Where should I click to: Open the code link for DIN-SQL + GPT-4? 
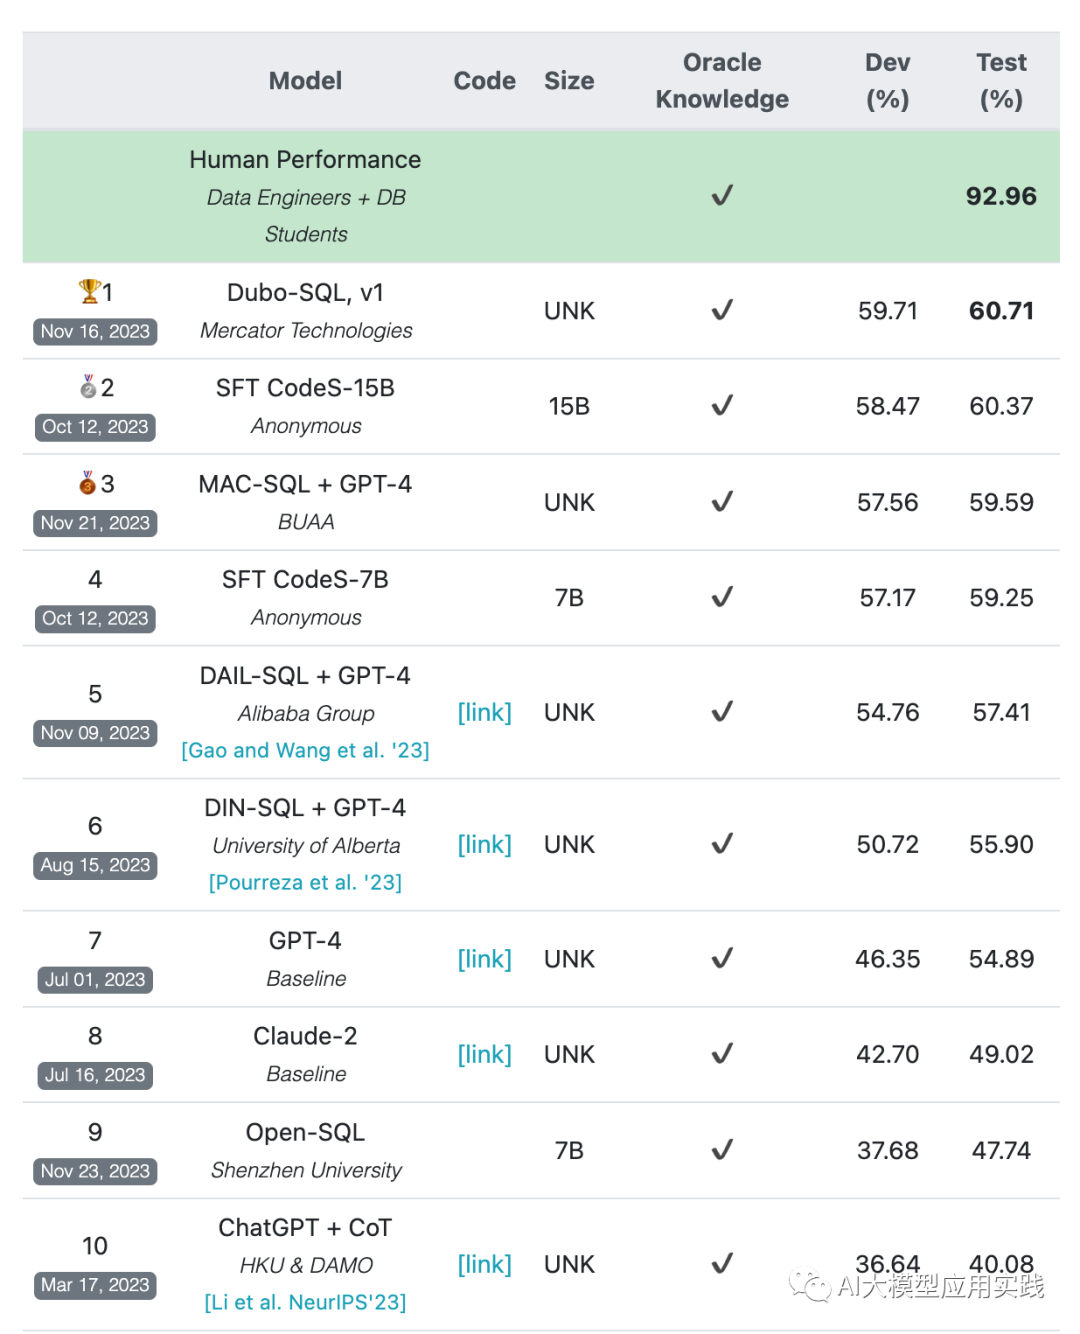[484, 844]
